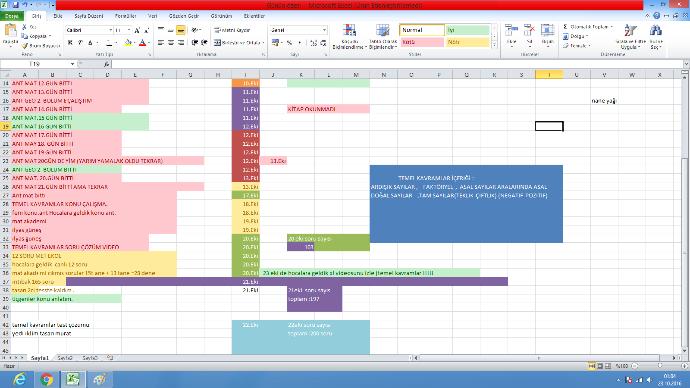Click the red font color A icon
Image resolution: width=690 pixels, height=388 pixels.
[x=142, y=43]
